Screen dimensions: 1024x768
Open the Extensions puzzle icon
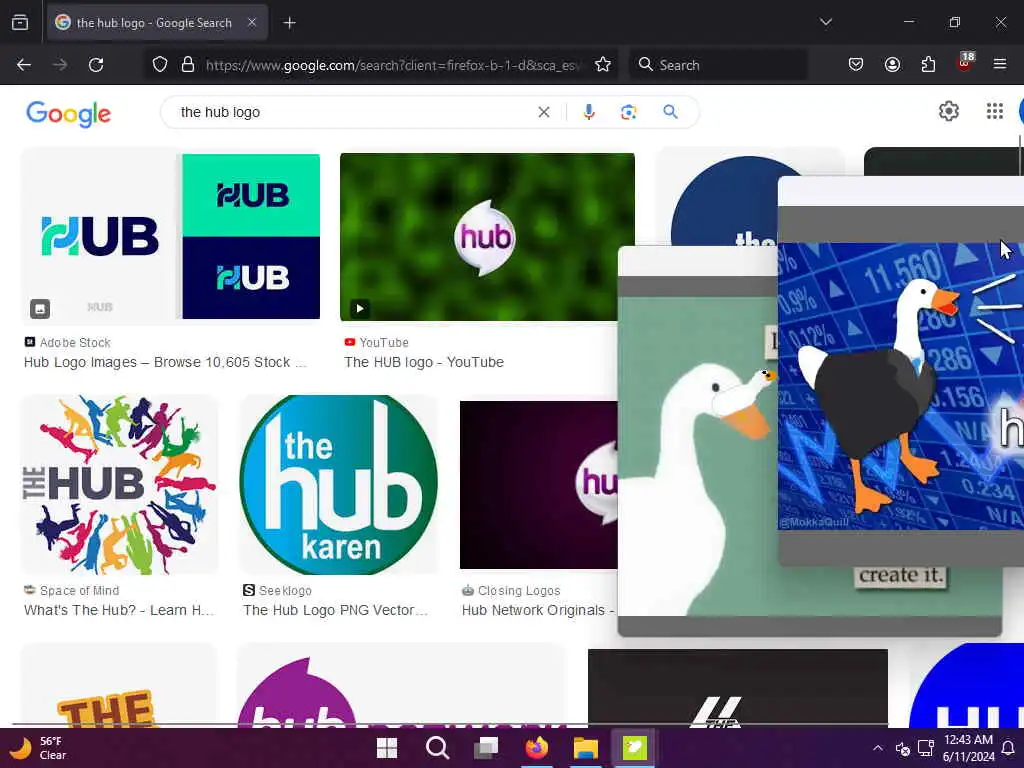click(928, 65)
